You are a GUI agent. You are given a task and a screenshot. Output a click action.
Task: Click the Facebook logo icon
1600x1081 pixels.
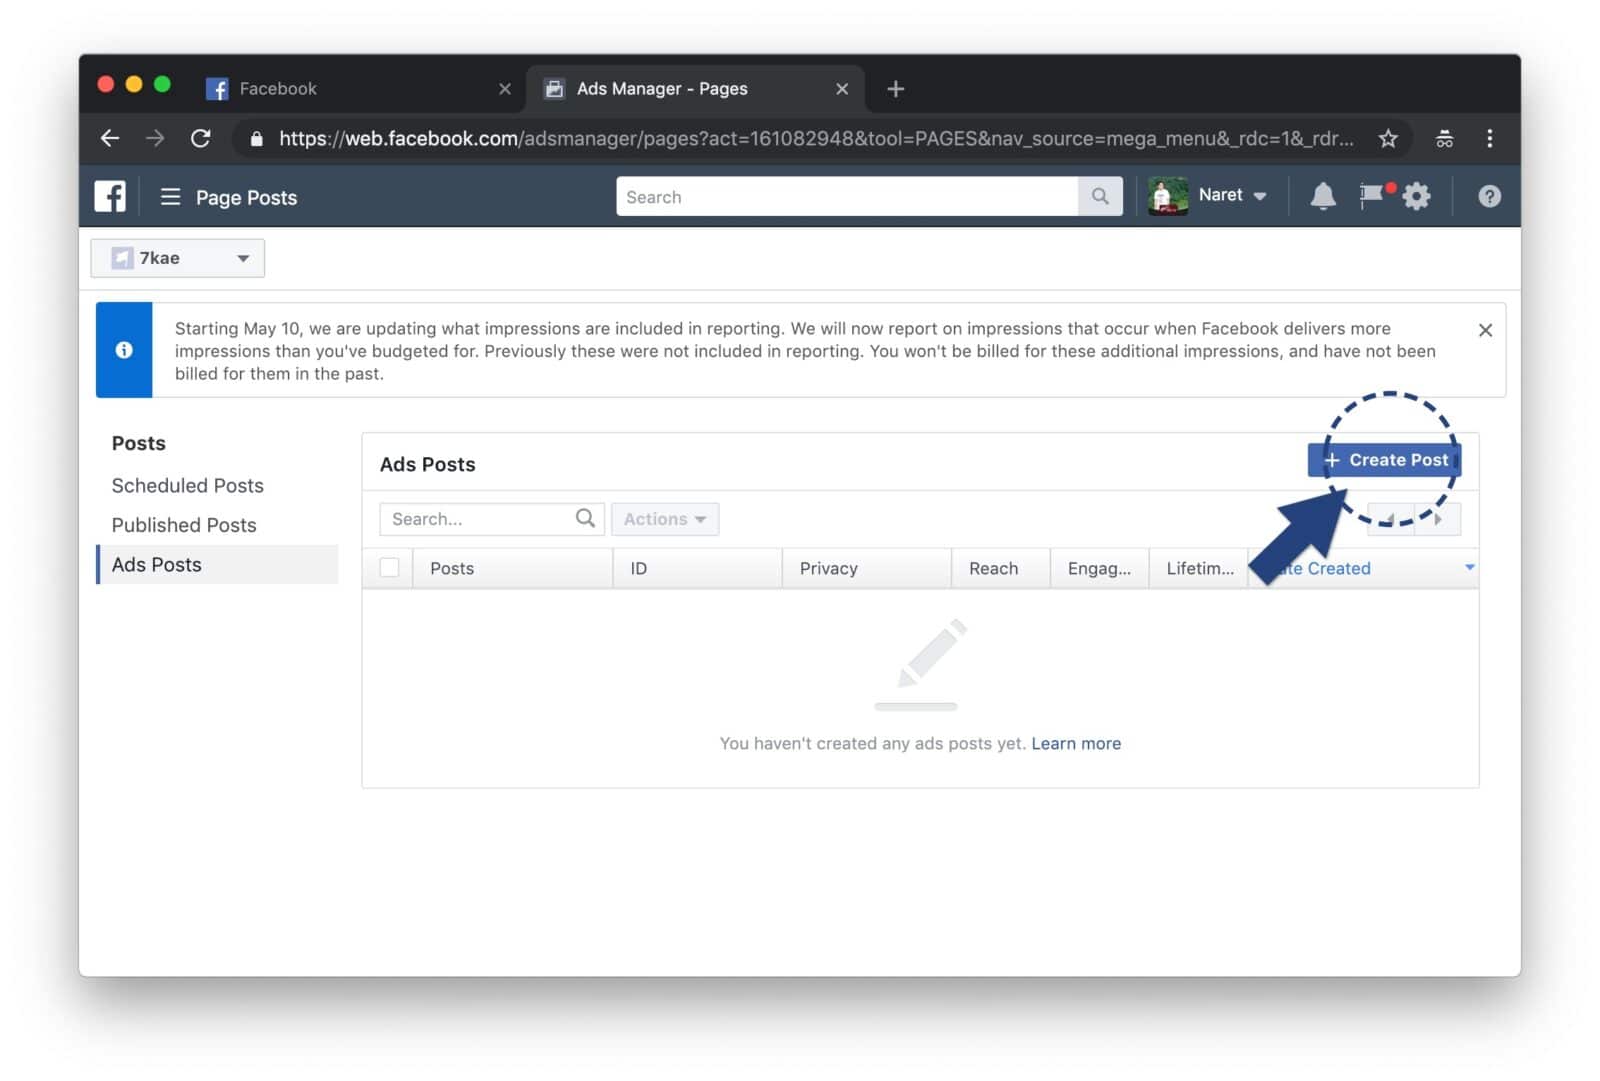110,197
